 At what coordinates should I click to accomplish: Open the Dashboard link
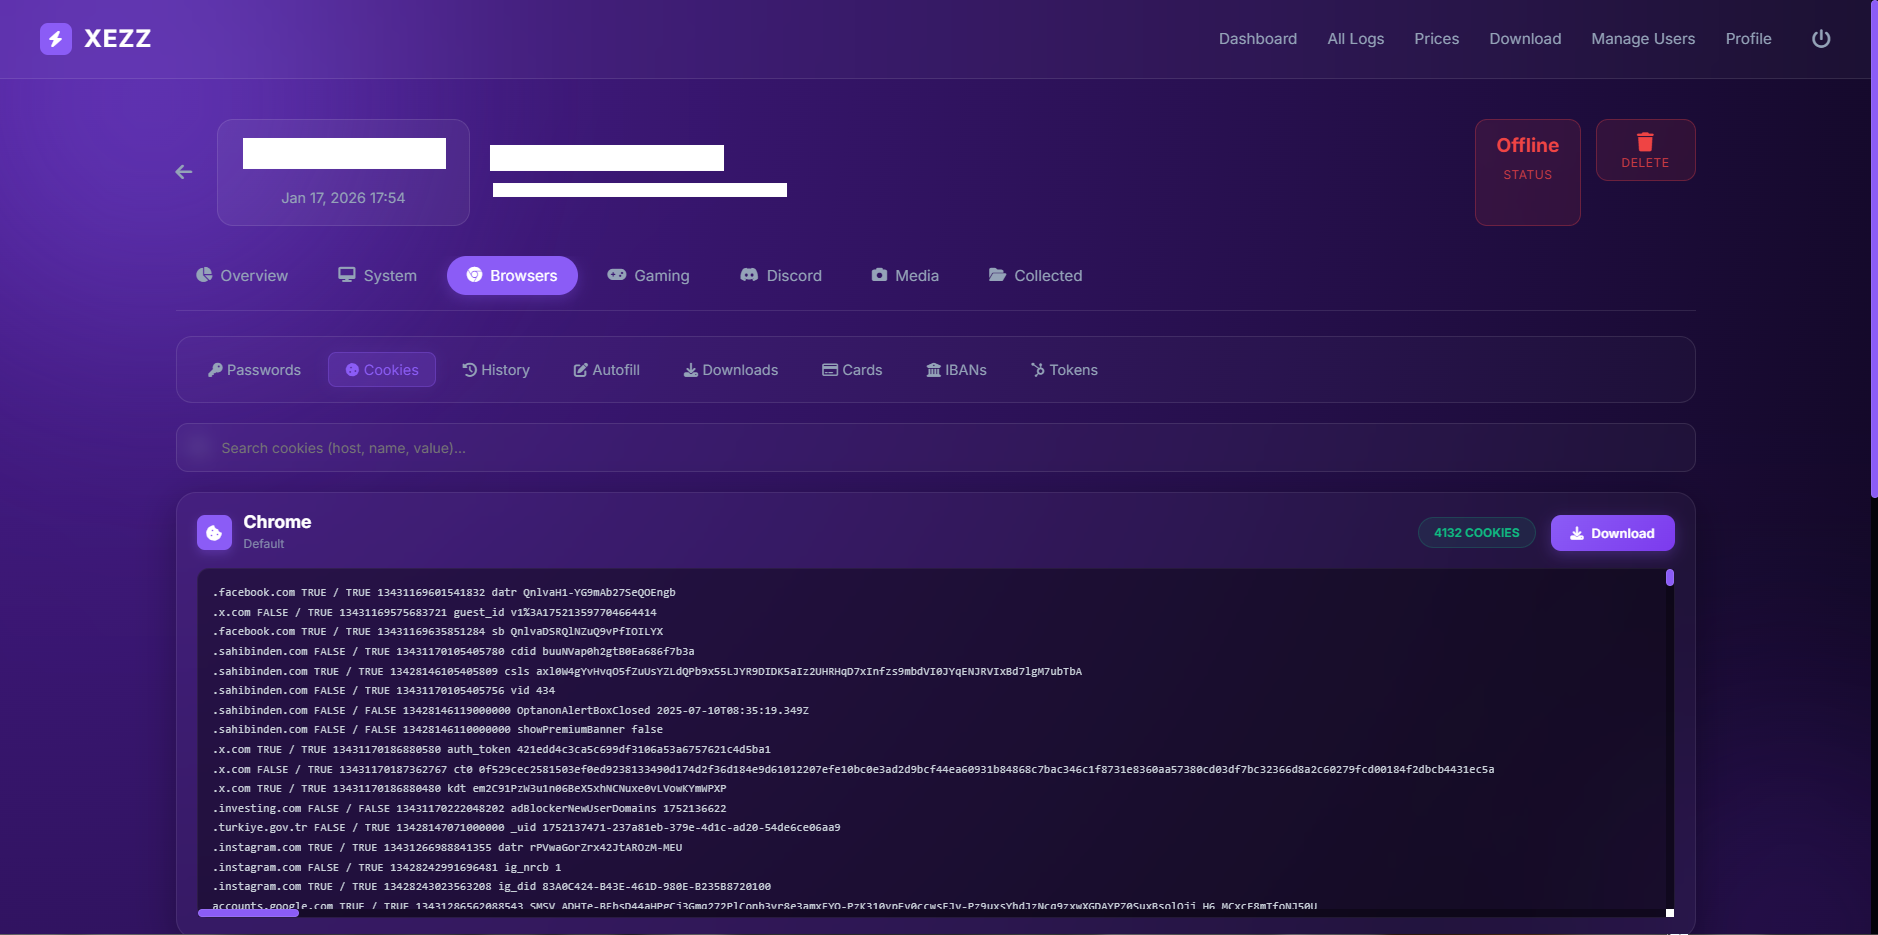(x=1257, y=39)
